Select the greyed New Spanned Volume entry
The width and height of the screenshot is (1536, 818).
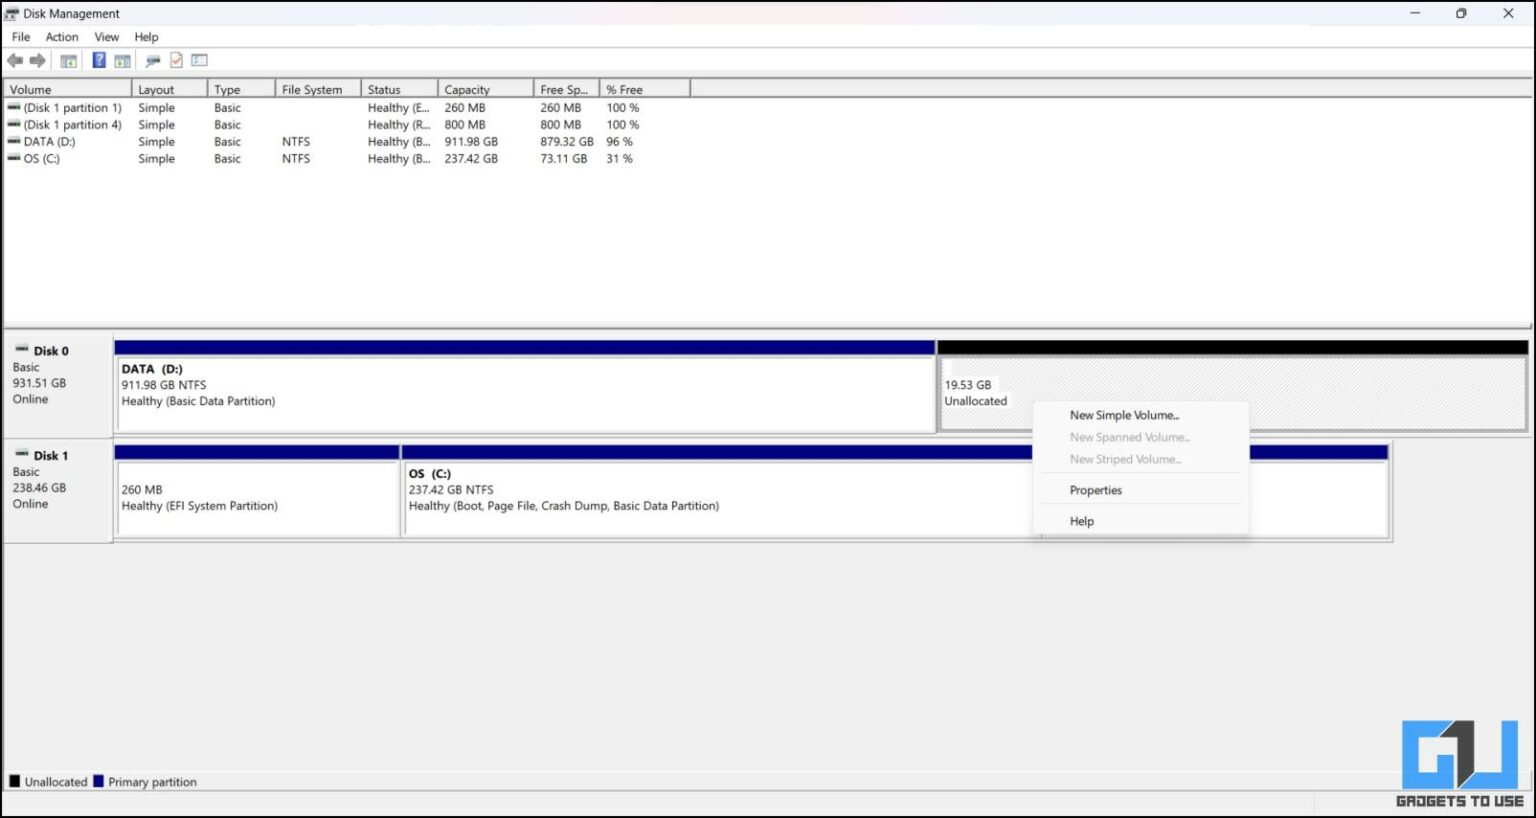coord(1129,437)
